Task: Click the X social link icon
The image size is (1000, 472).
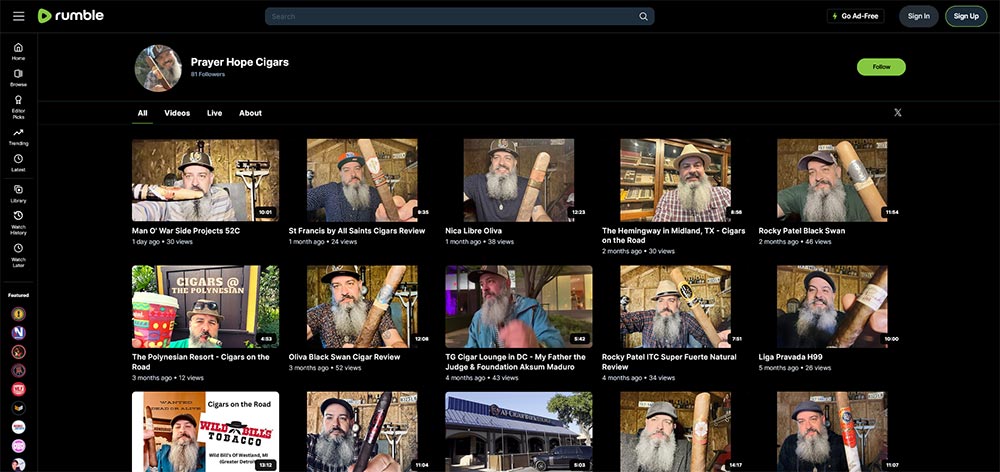Action: tap(897, 113)
